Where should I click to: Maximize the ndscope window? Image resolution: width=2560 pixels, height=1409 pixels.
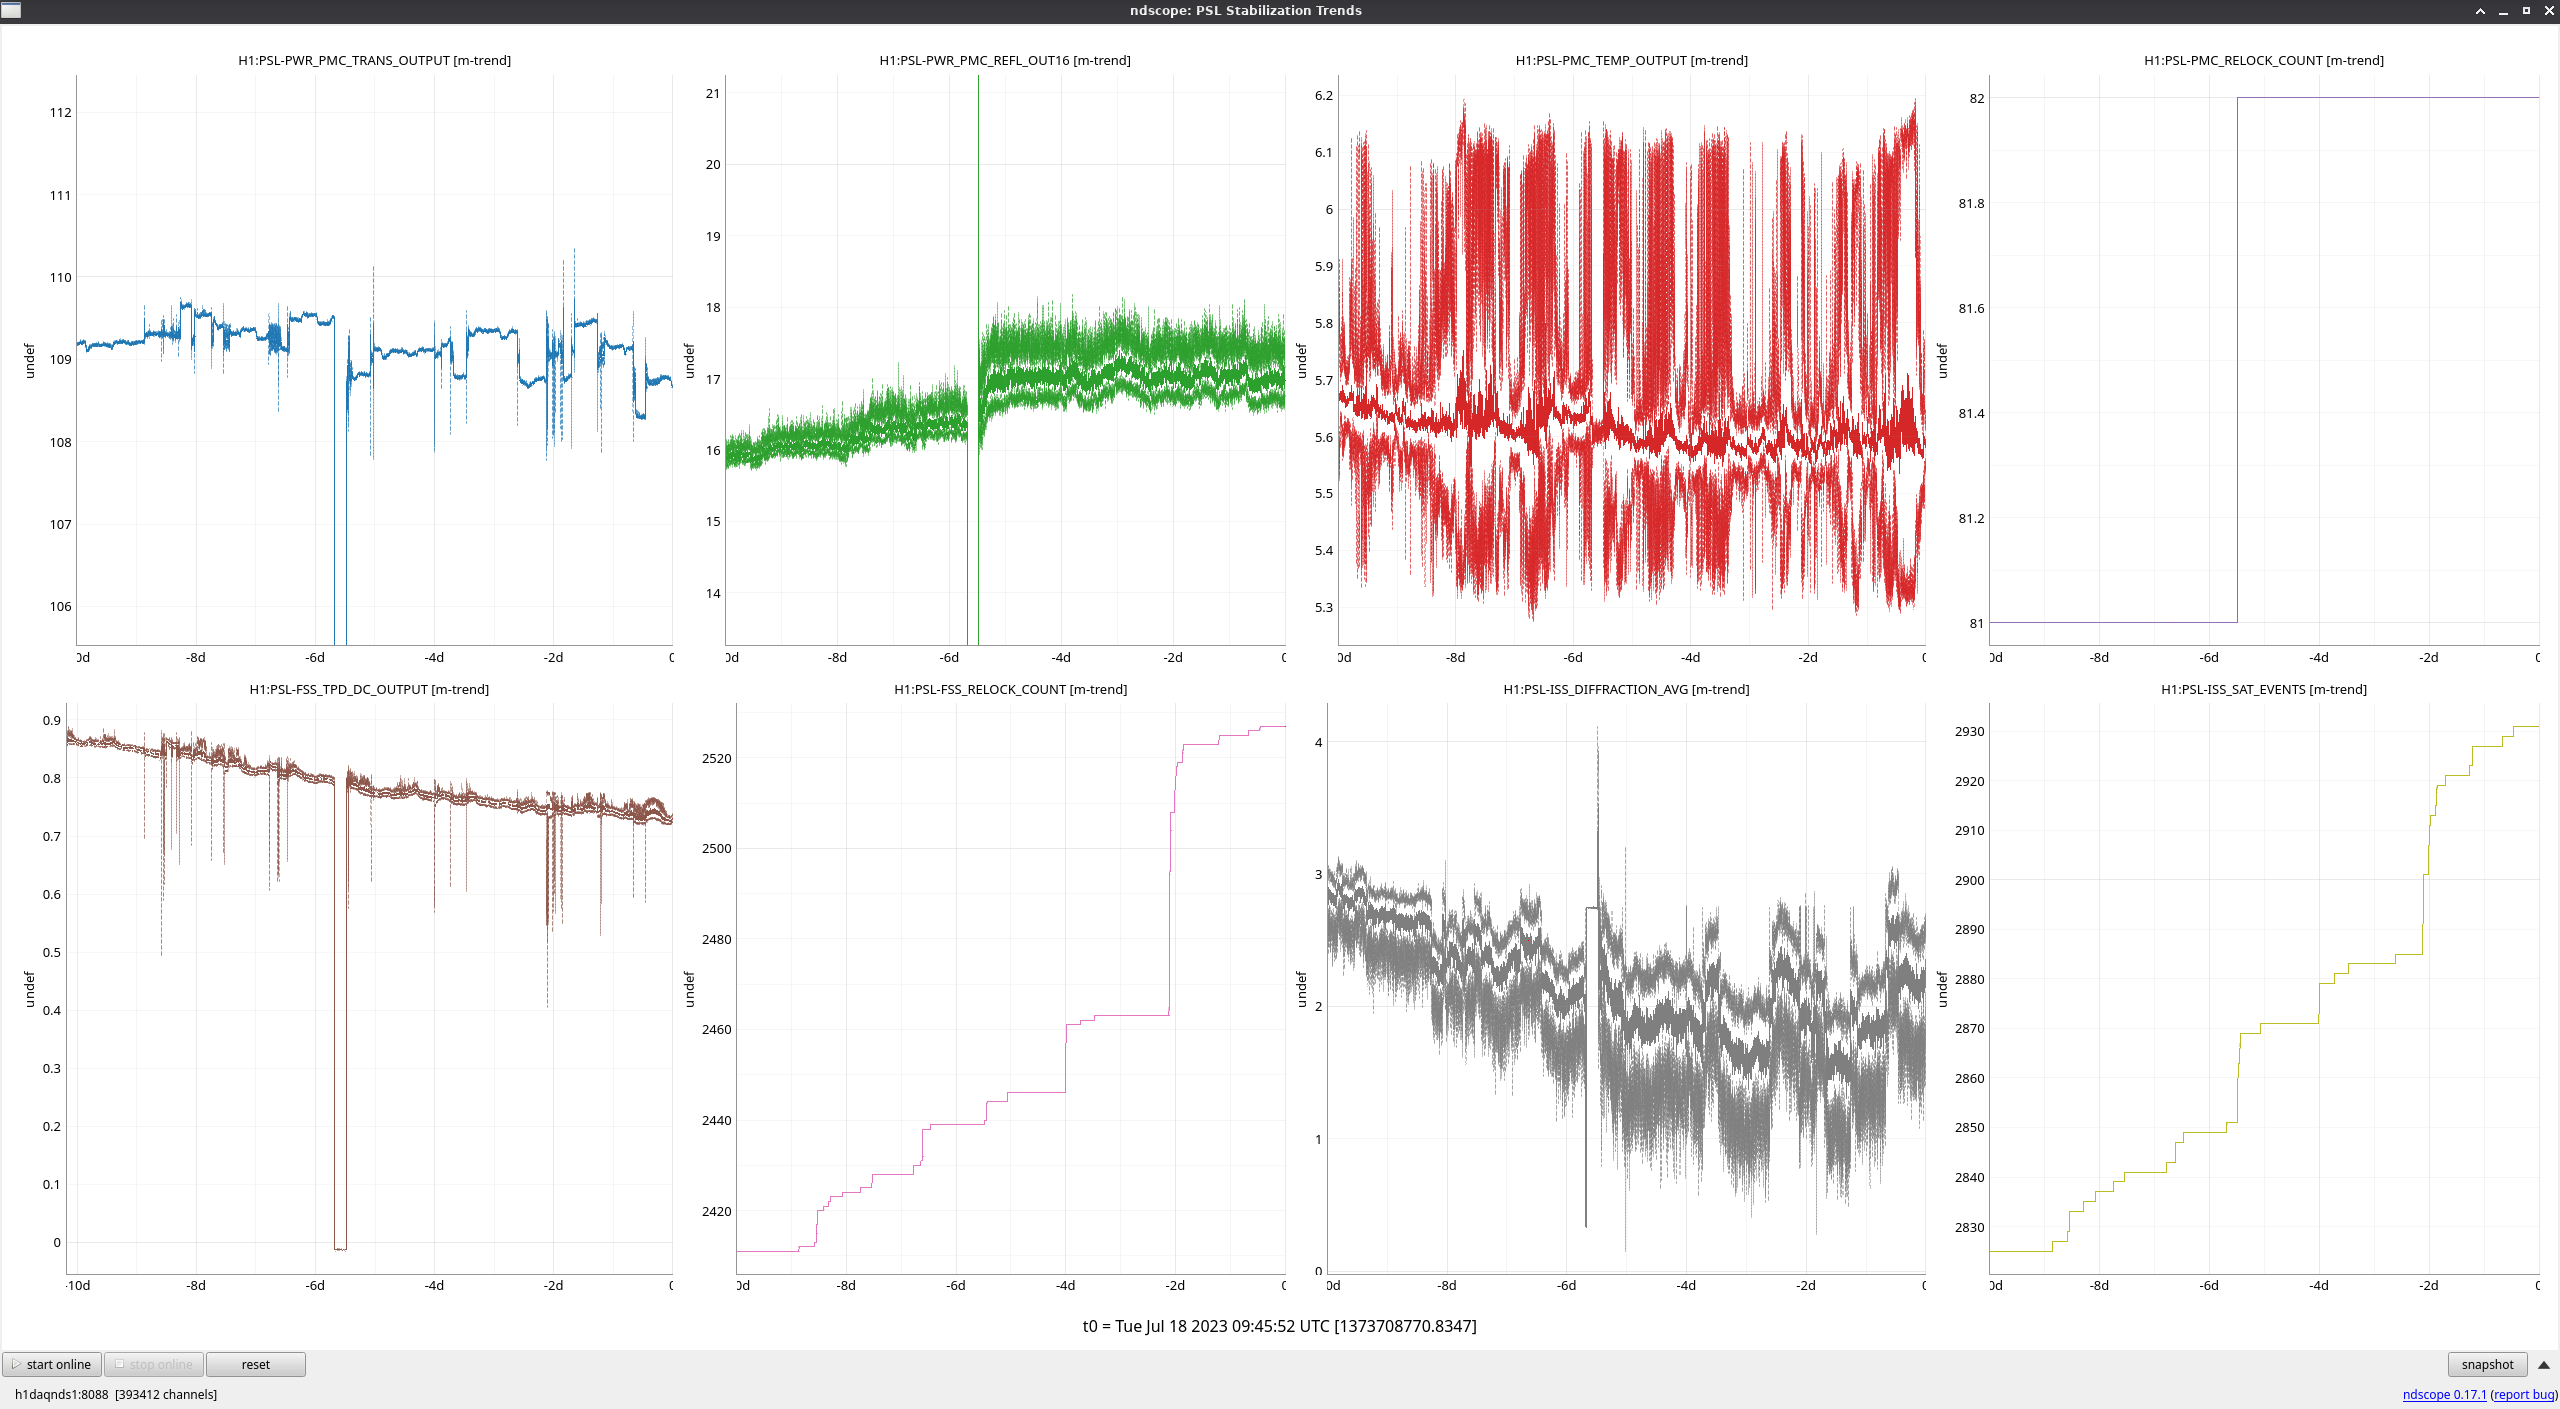pyautogui.click(x=2526, y=11)
